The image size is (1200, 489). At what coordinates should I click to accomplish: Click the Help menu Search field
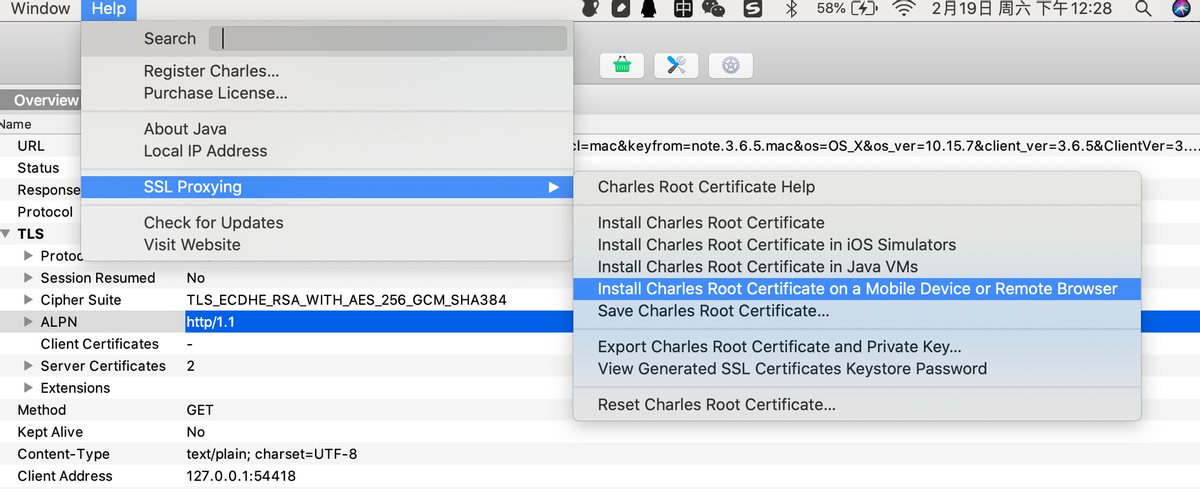388,39
